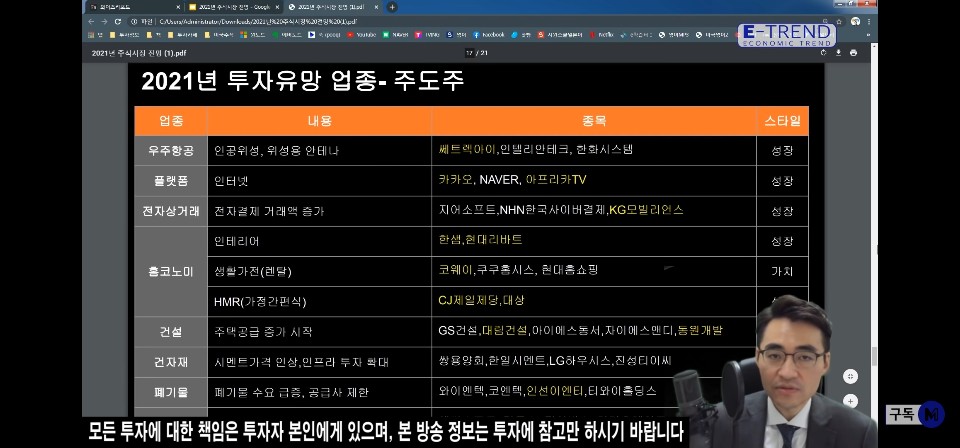Bookmark this page with the star icon

(839, 21)
